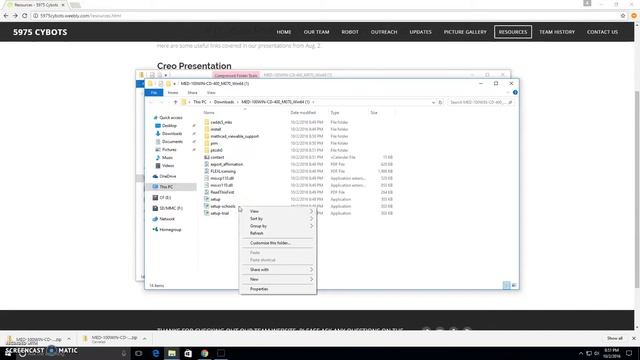
Task: Open File Explorer from the taskbar
Action: tap(172, 353)
